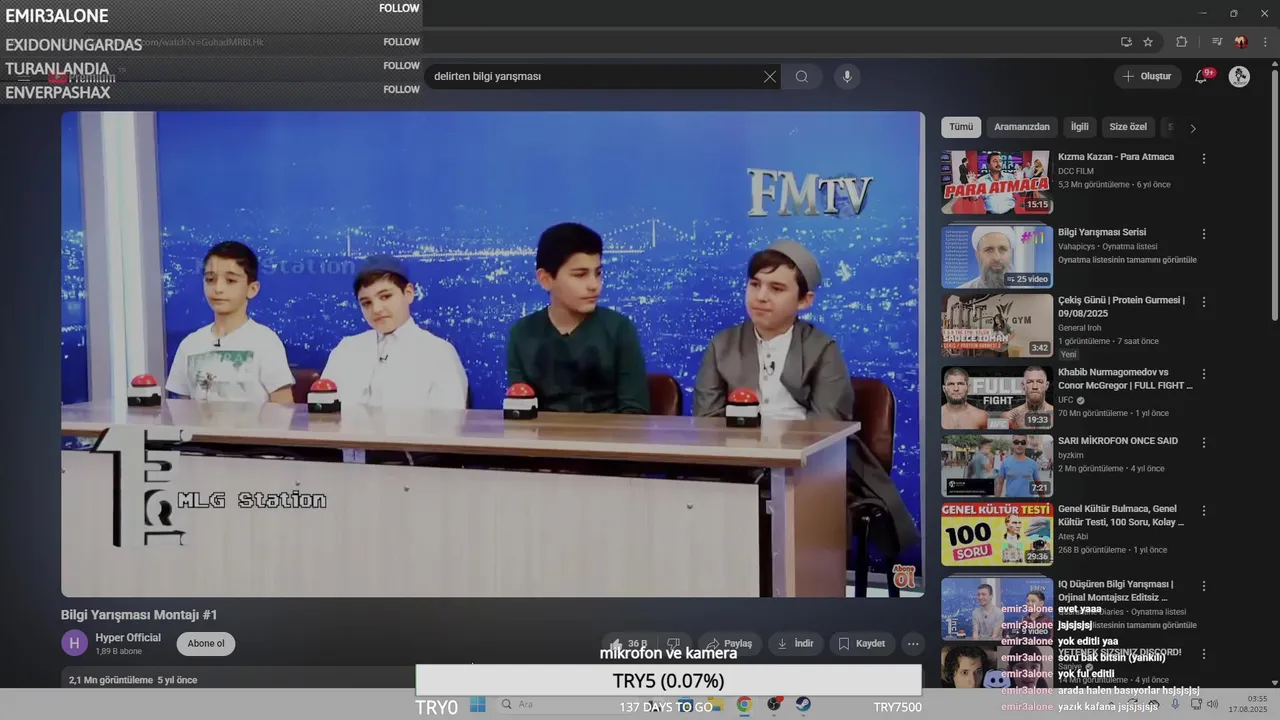
Task: Subscribe with the Abone ol button
Action: (206, 643)
